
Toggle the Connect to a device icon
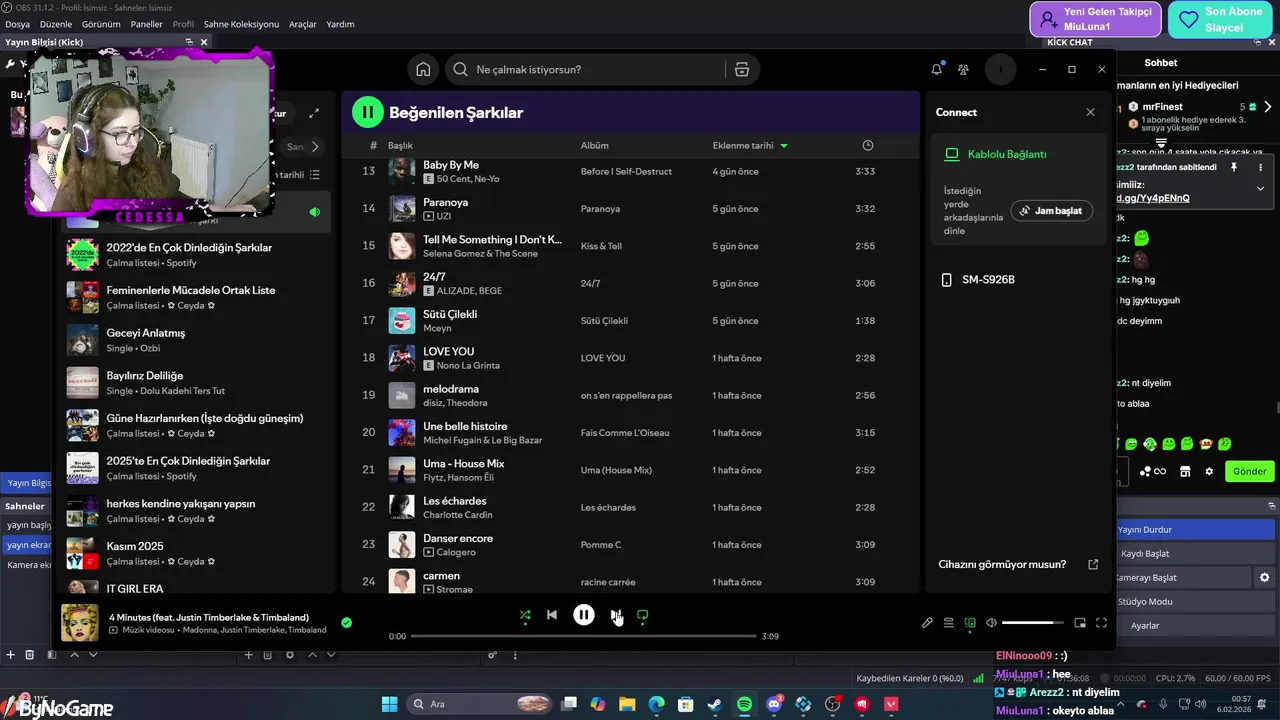click(970, 623)
